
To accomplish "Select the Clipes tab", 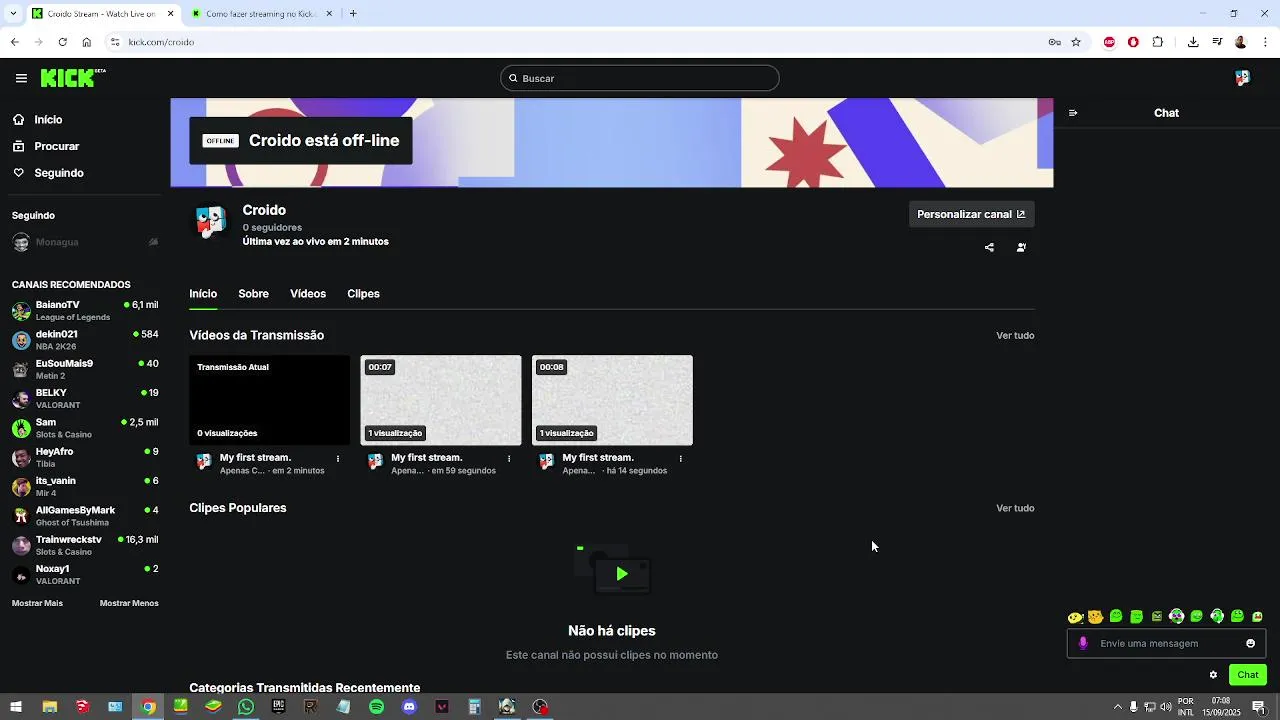I will pos(363,294).
